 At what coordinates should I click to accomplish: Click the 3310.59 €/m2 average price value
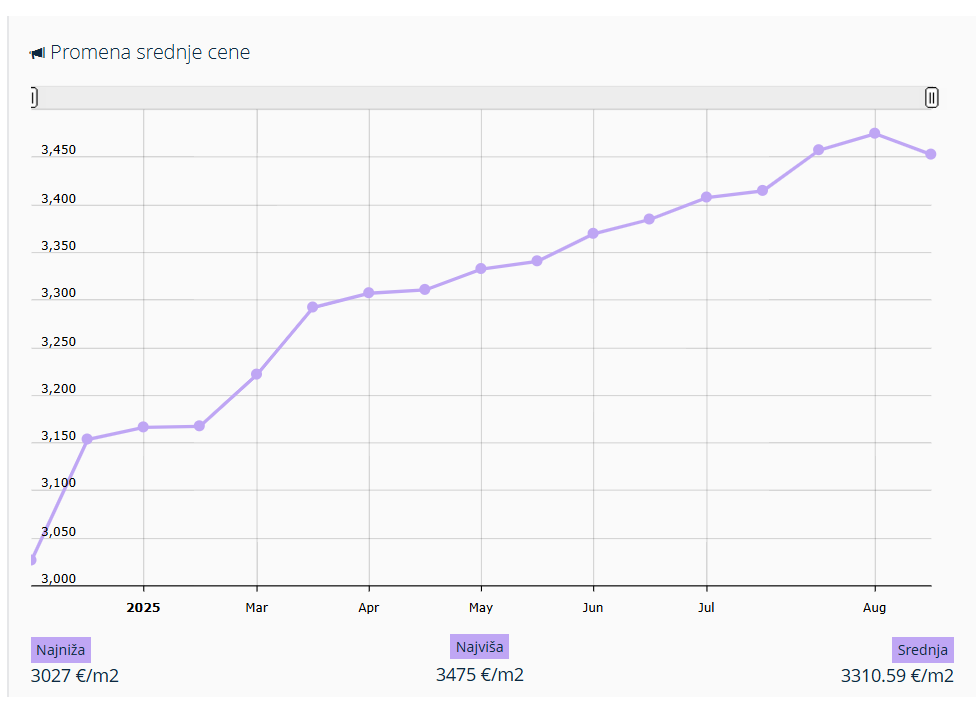897,676
